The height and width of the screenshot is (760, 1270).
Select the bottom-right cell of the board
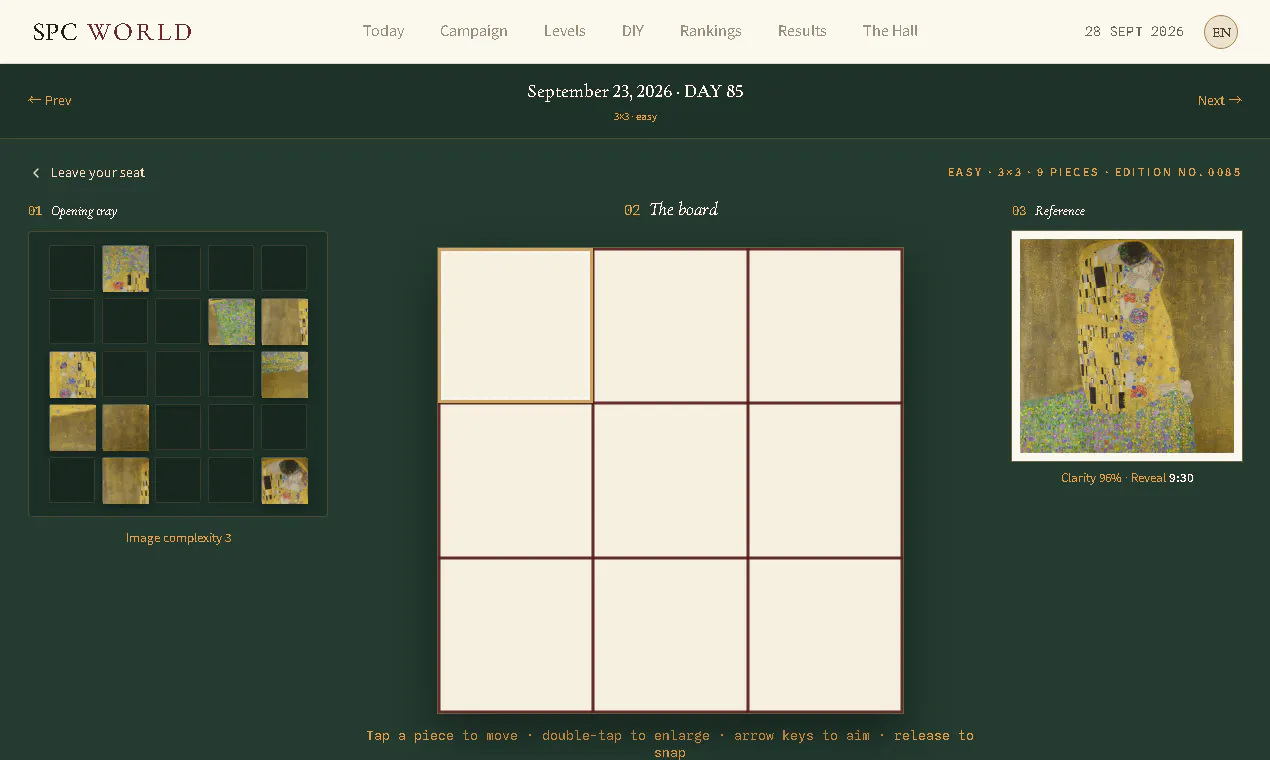(826, 635)
